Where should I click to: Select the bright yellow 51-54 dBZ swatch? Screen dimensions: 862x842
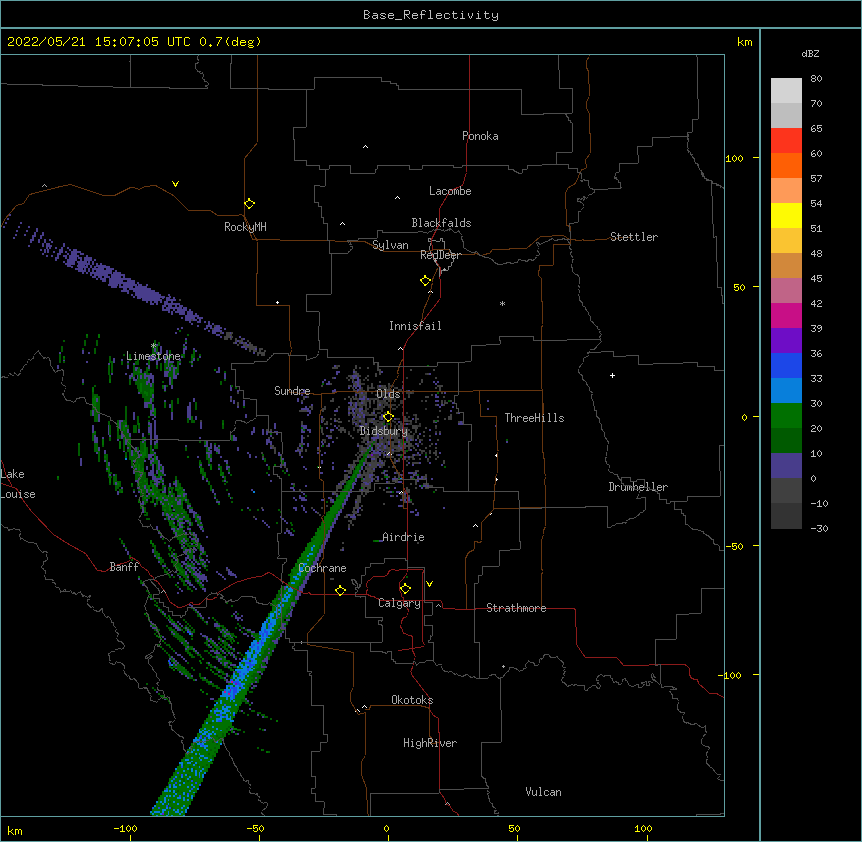coord(786,216)
